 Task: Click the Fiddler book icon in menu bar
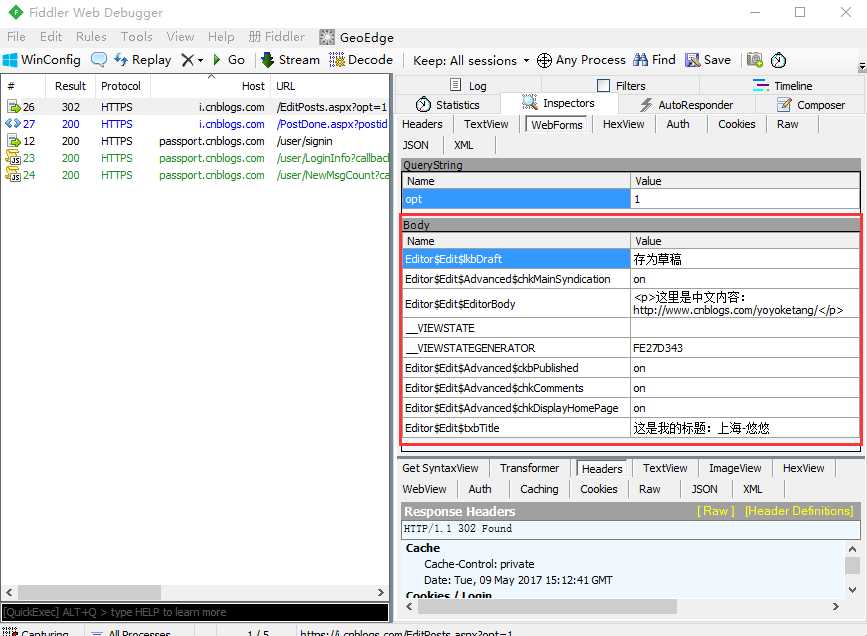tap(254, 37)
